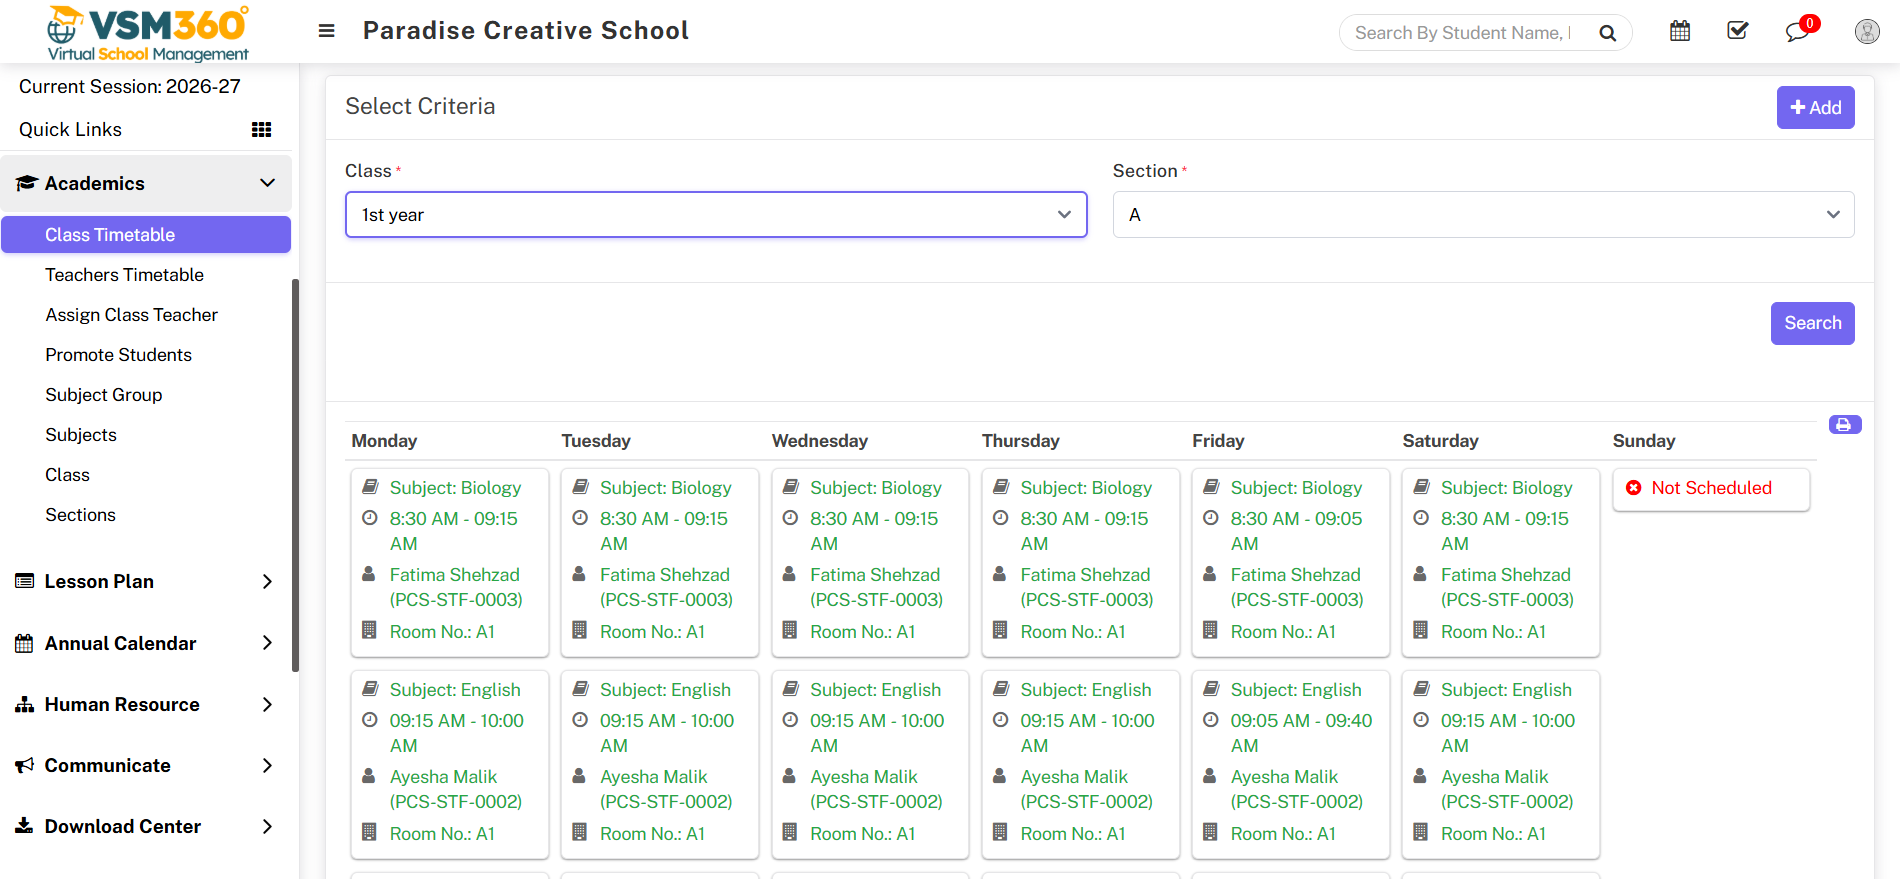The height and width of the screenshot is (879, 1900).
Task: Click Thursday English teacher person icon
Action: tap(1000, 776)
